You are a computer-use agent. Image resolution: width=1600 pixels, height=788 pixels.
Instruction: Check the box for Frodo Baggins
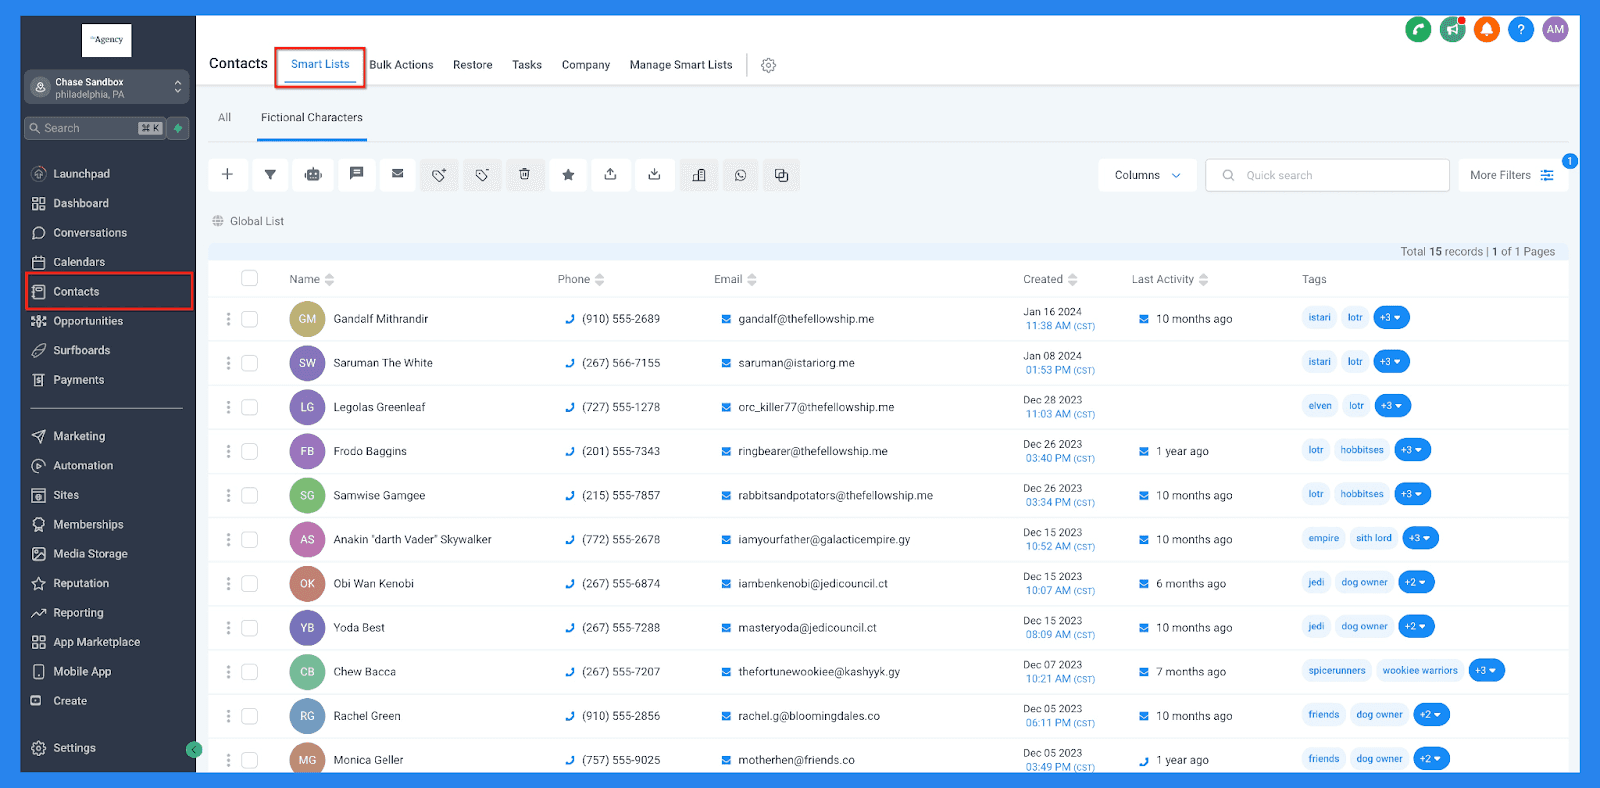[x=250, y=451]
